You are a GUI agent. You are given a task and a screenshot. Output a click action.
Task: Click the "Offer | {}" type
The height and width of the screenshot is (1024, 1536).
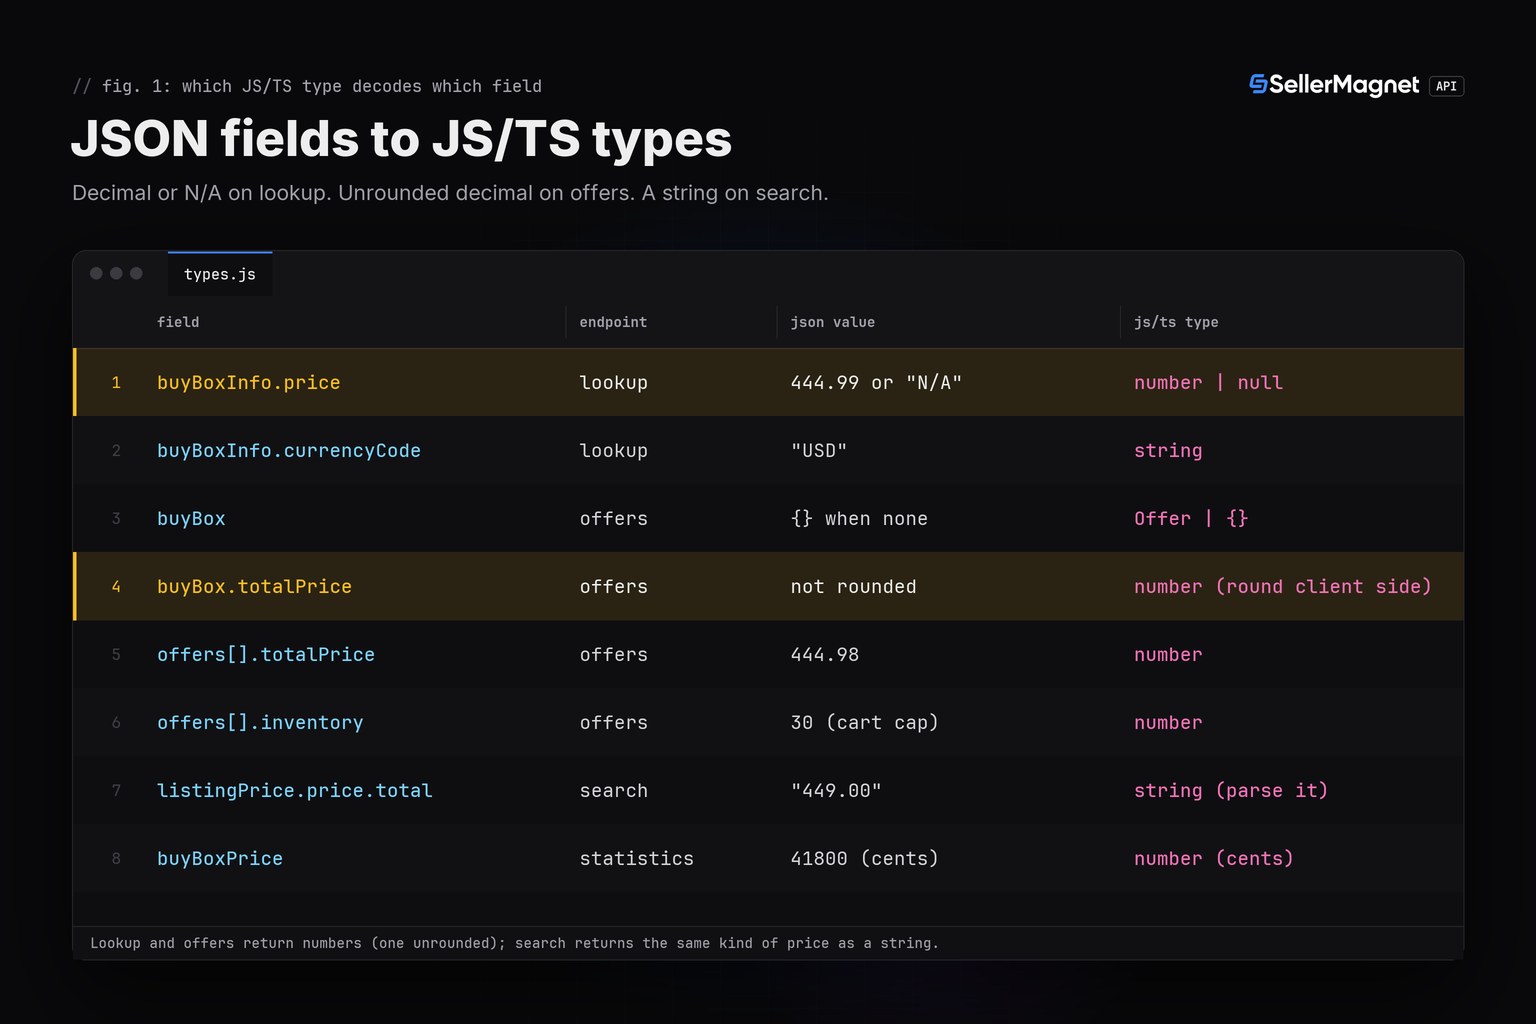click(x=1191, y=519)
